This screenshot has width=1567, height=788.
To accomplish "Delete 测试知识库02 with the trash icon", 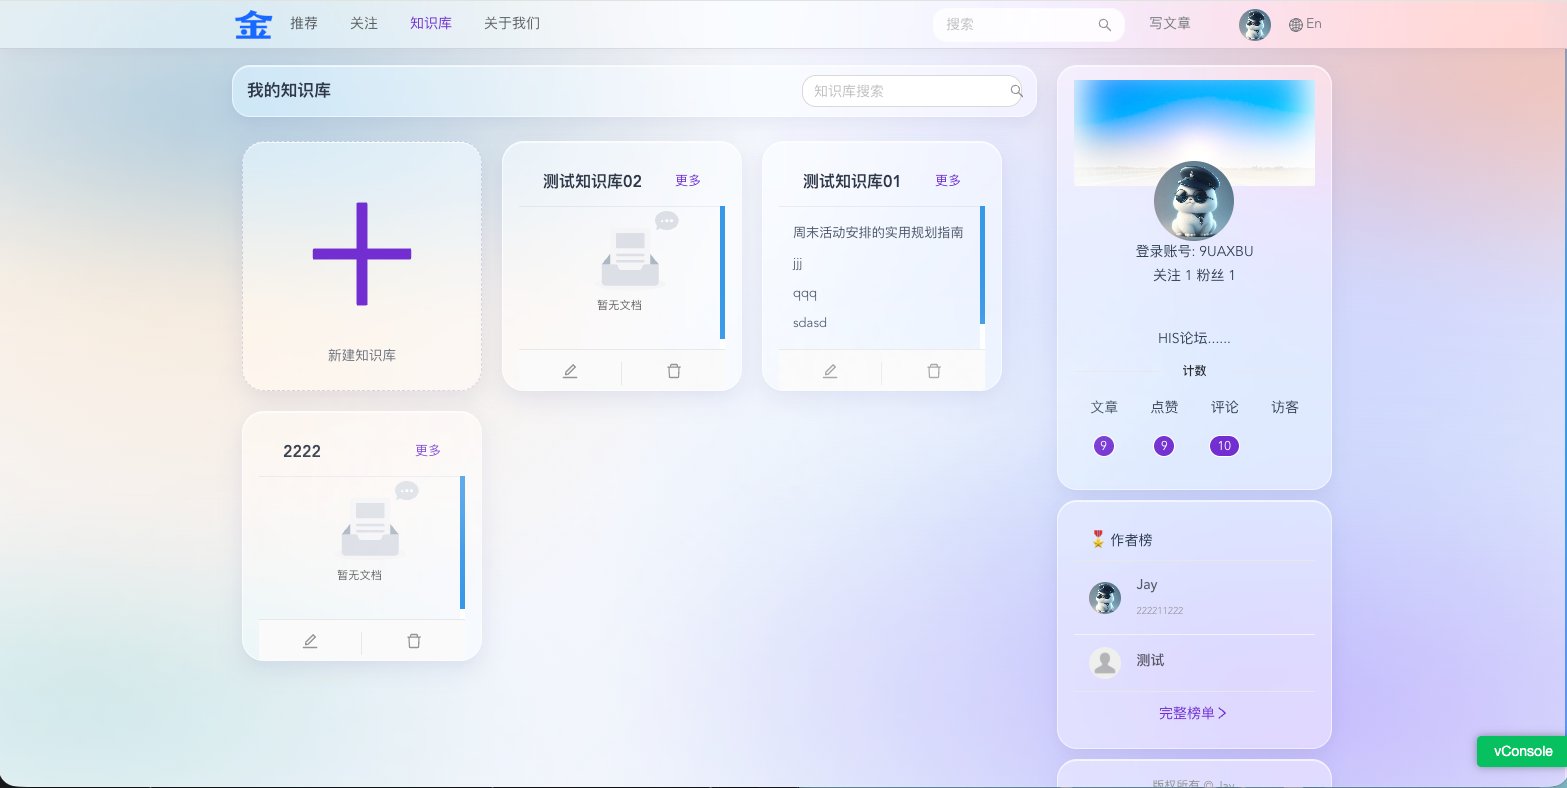I will click(x=674, y=371).
